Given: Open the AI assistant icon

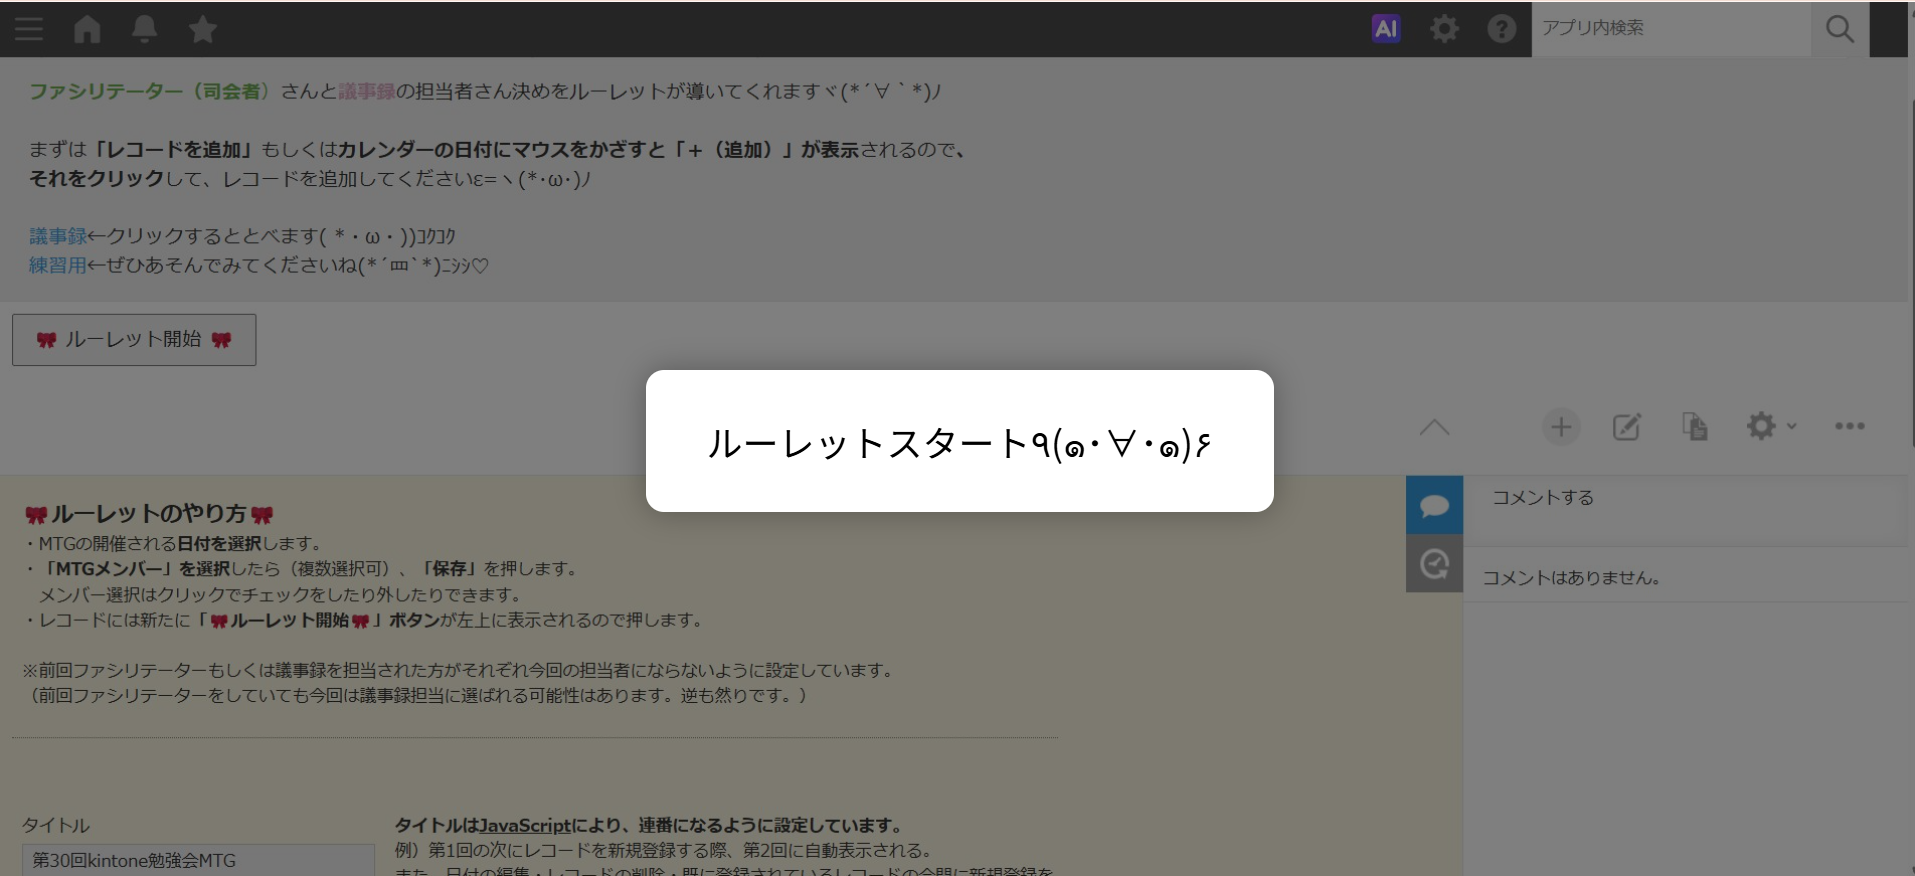Looking at the screenshot, I should coord(1386,29).
